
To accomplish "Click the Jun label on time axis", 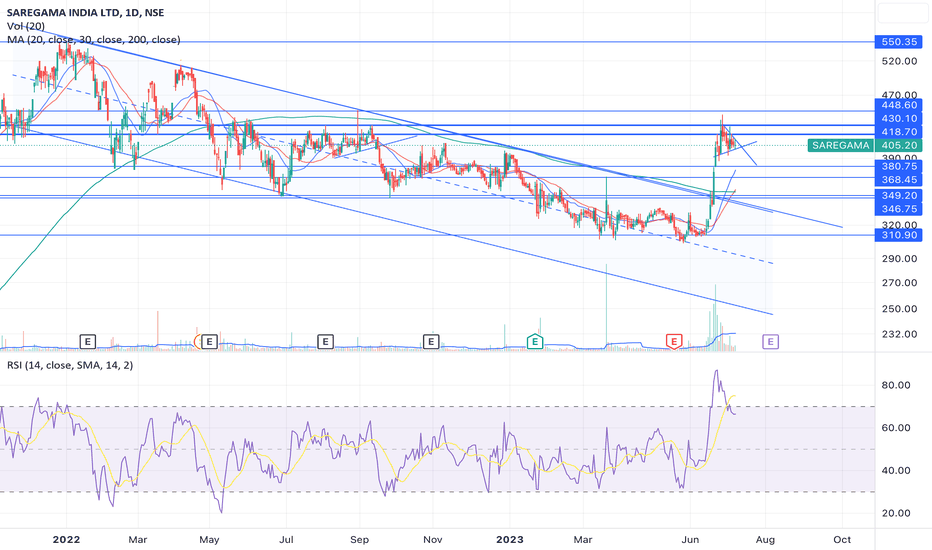I will 690,540.
